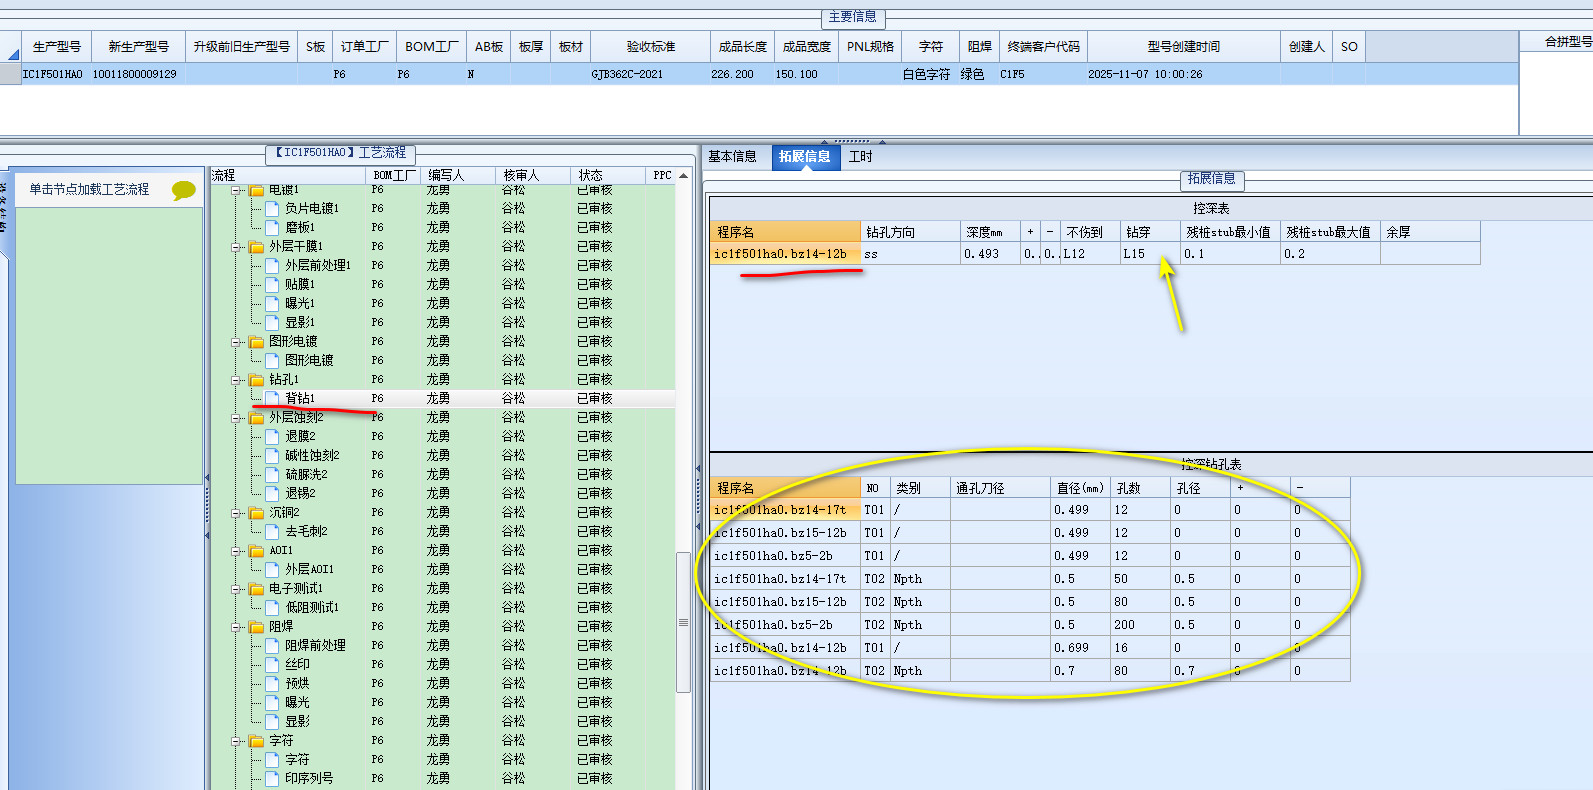The image size is (1593, 790).
Task: Select the 拓展信息 tab
Action: click(805, 157)
